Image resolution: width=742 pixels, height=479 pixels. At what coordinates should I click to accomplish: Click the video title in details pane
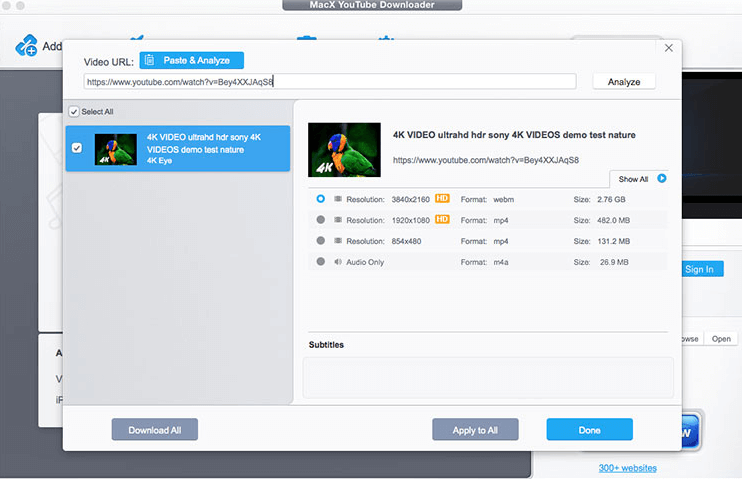point(514,135)
